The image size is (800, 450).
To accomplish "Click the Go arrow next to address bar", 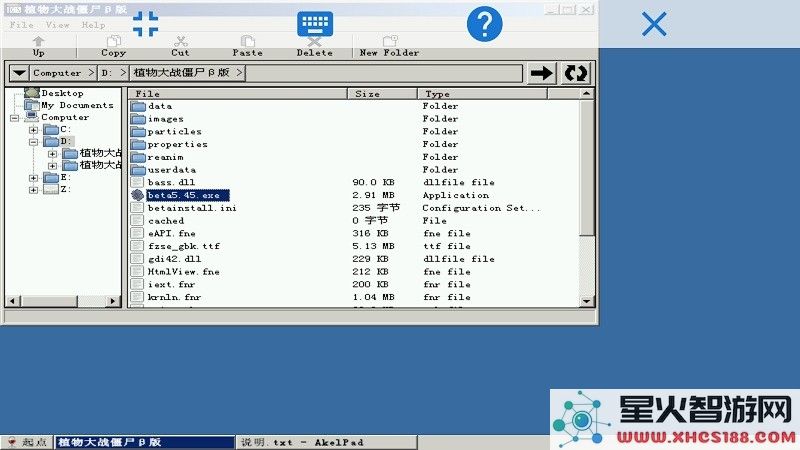I will pyautogui.click(x=541, y=73).
